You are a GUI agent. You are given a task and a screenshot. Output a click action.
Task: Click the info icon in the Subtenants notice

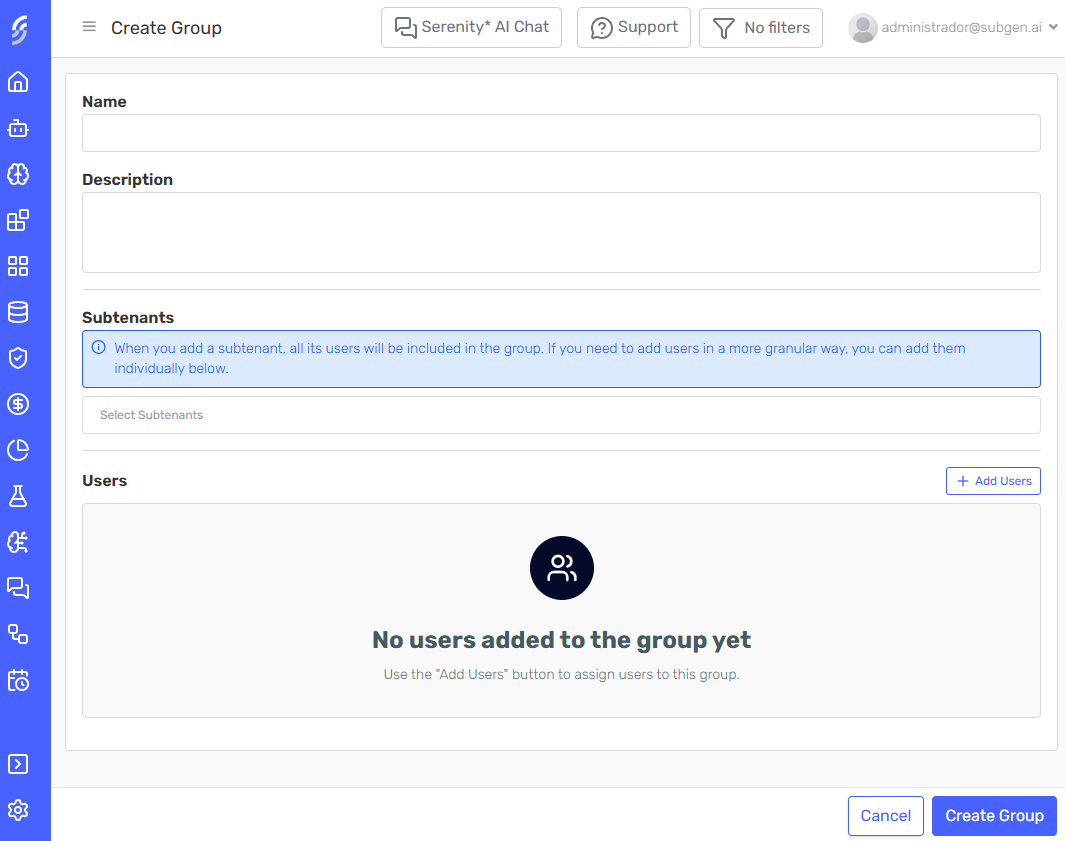(x=99, y=347)
